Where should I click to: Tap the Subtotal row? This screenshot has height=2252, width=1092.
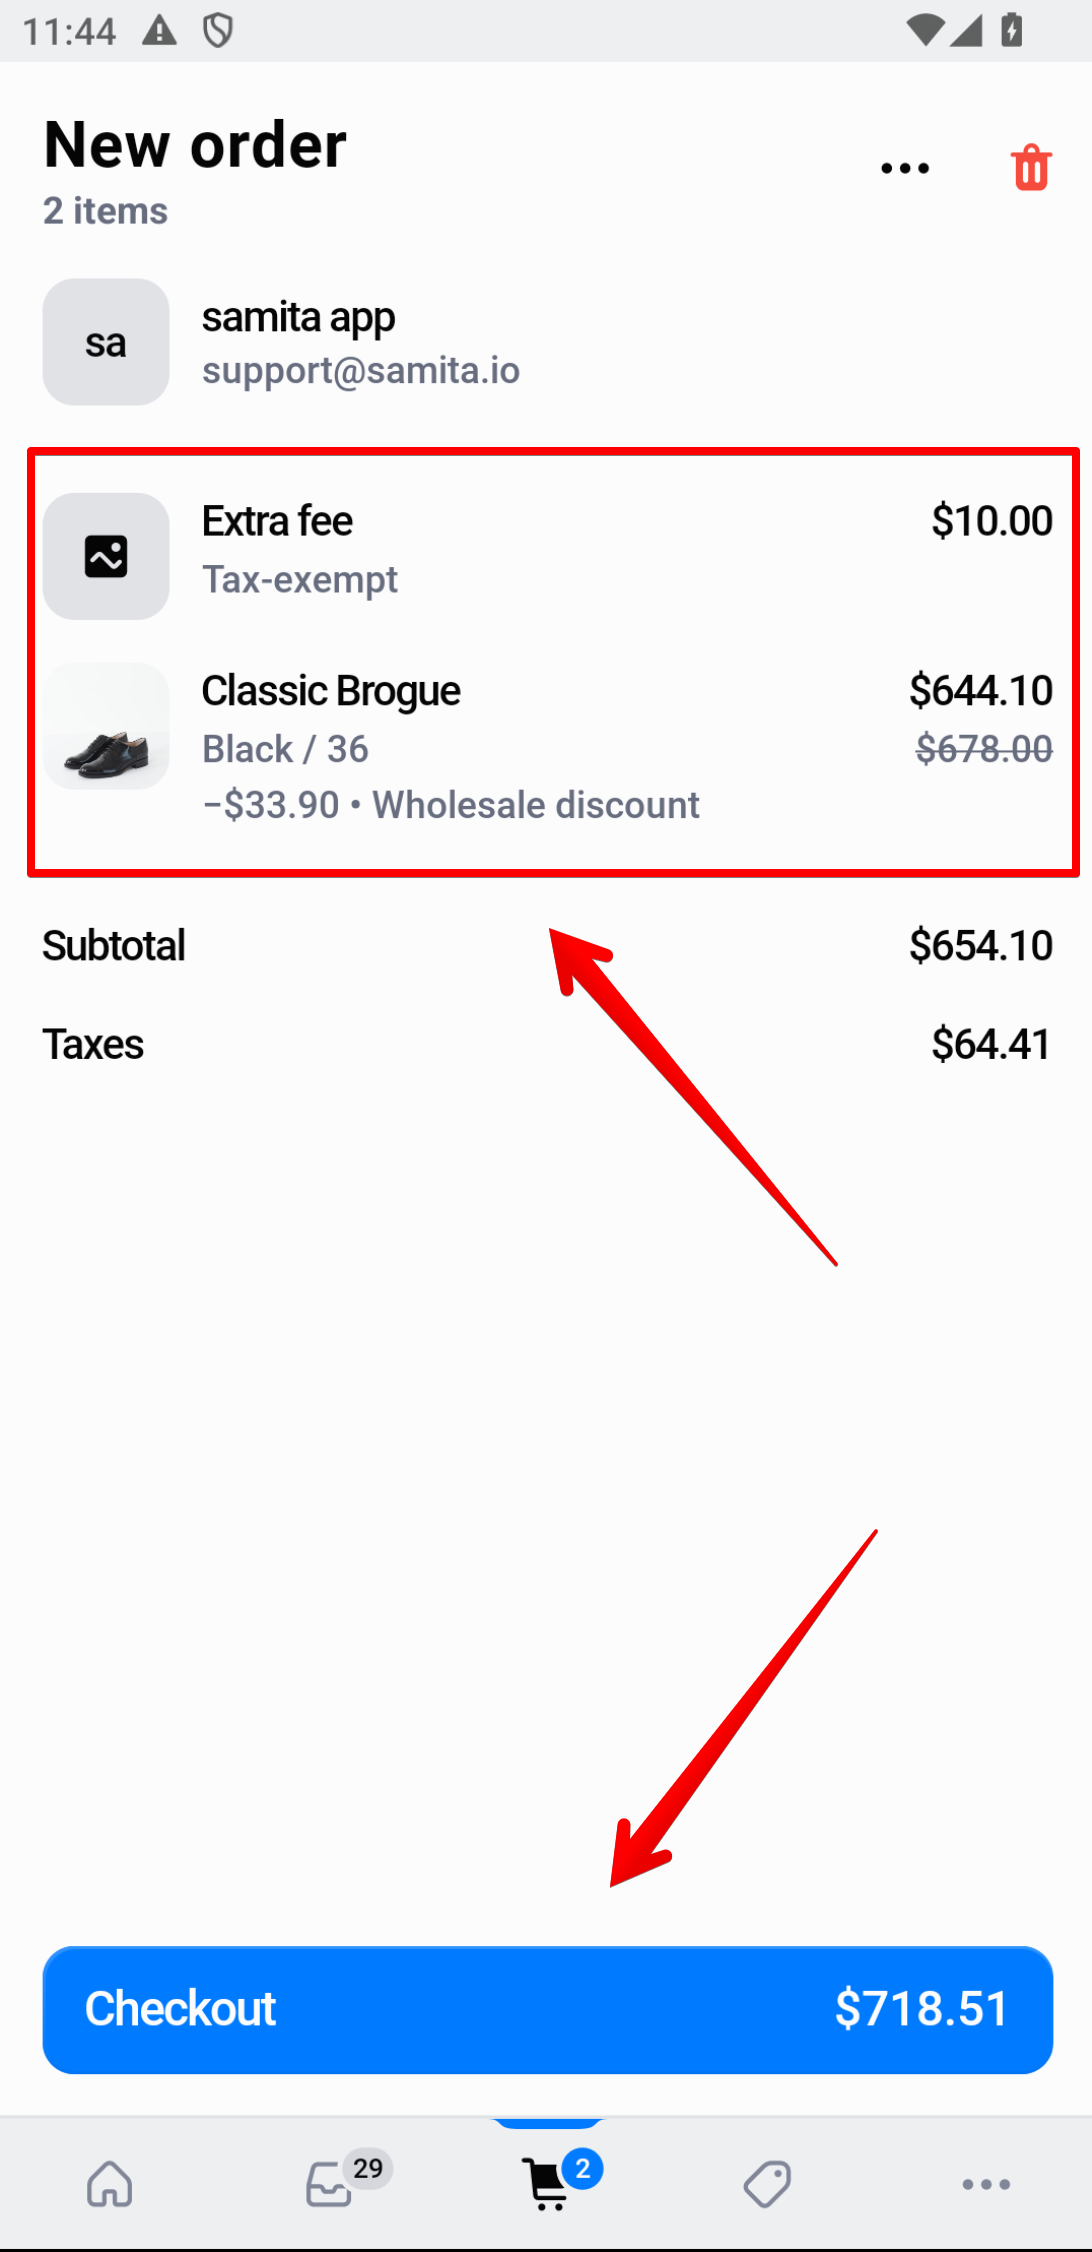click(x=546, y=945)
